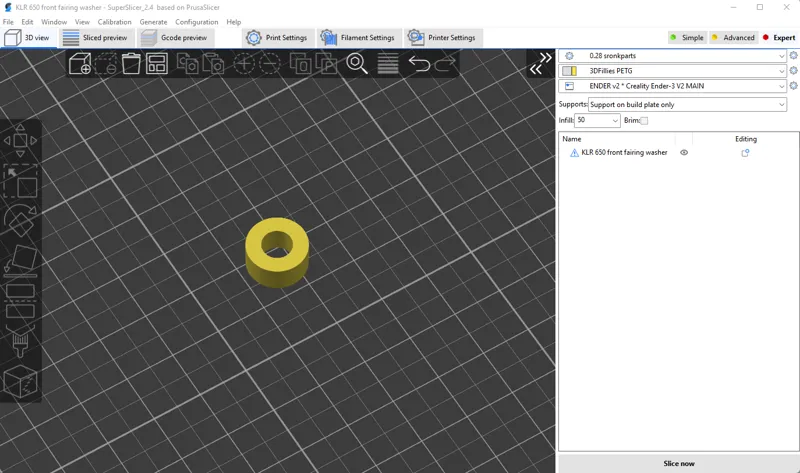Collapse sidebar with the double chevron icon
Viewport: 800px width, 473px height.
tap(540, 63)
